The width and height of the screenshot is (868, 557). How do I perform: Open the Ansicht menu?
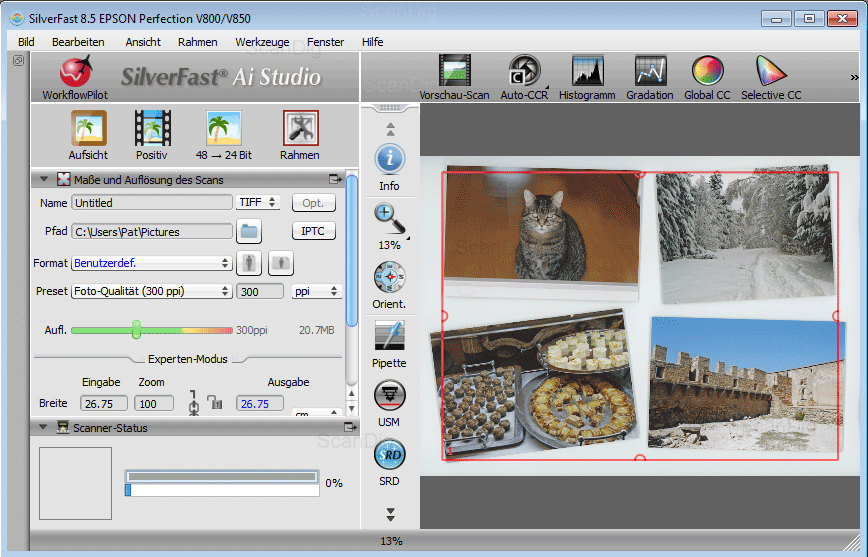[143, 42]
